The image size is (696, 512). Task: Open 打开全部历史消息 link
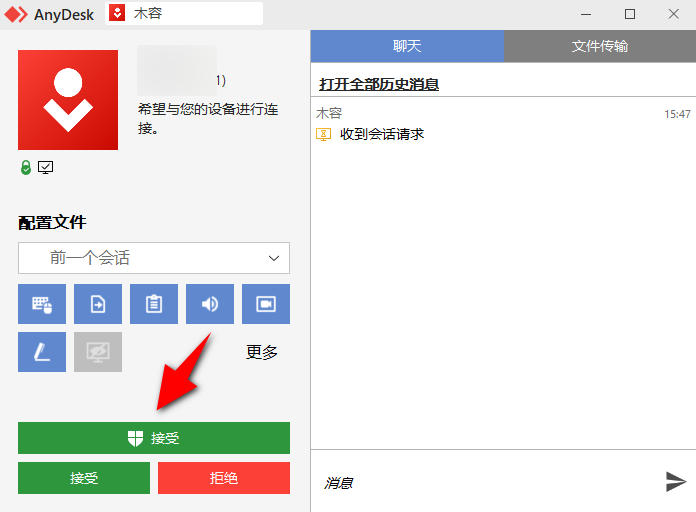379,84
